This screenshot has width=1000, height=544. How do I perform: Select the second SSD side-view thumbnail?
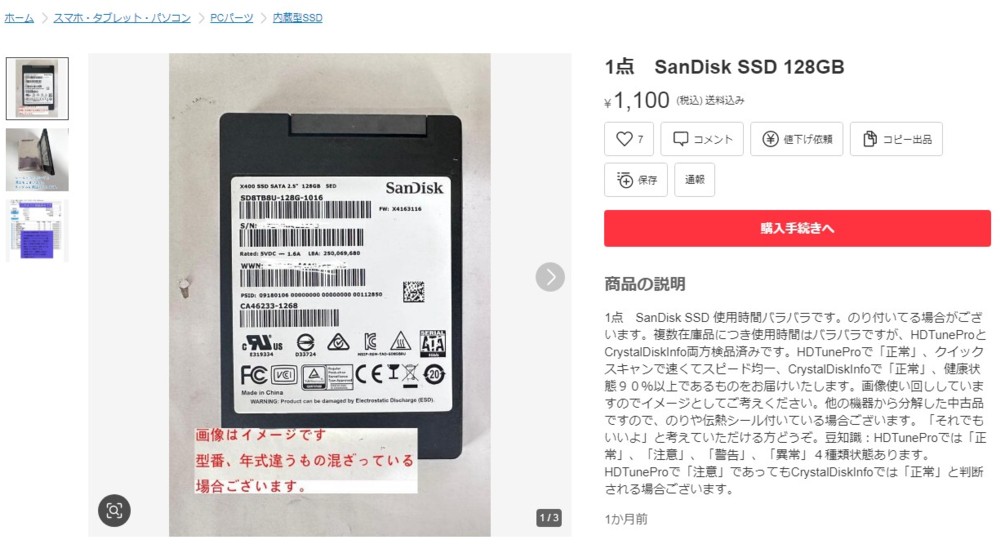(x=37, y=159)
